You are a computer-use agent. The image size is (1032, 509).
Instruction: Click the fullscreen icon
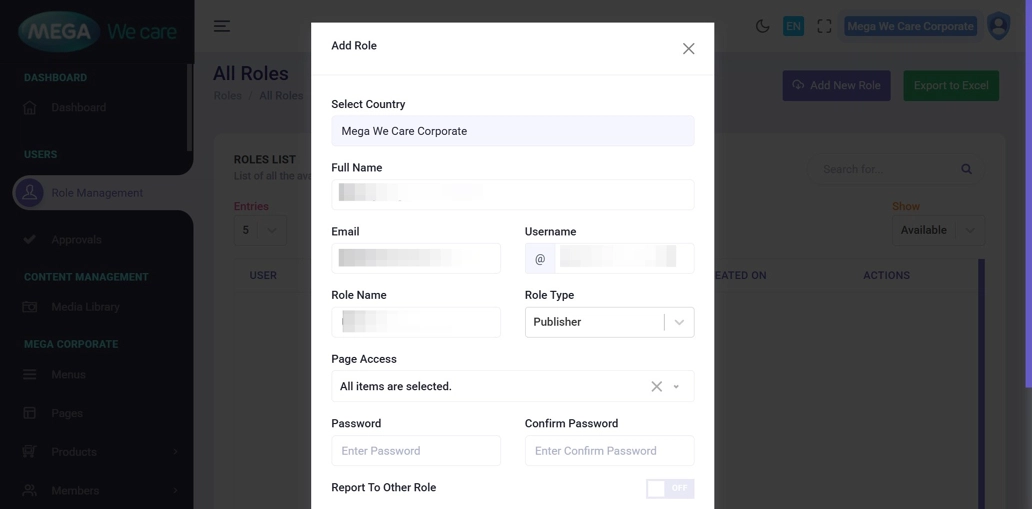824,27
